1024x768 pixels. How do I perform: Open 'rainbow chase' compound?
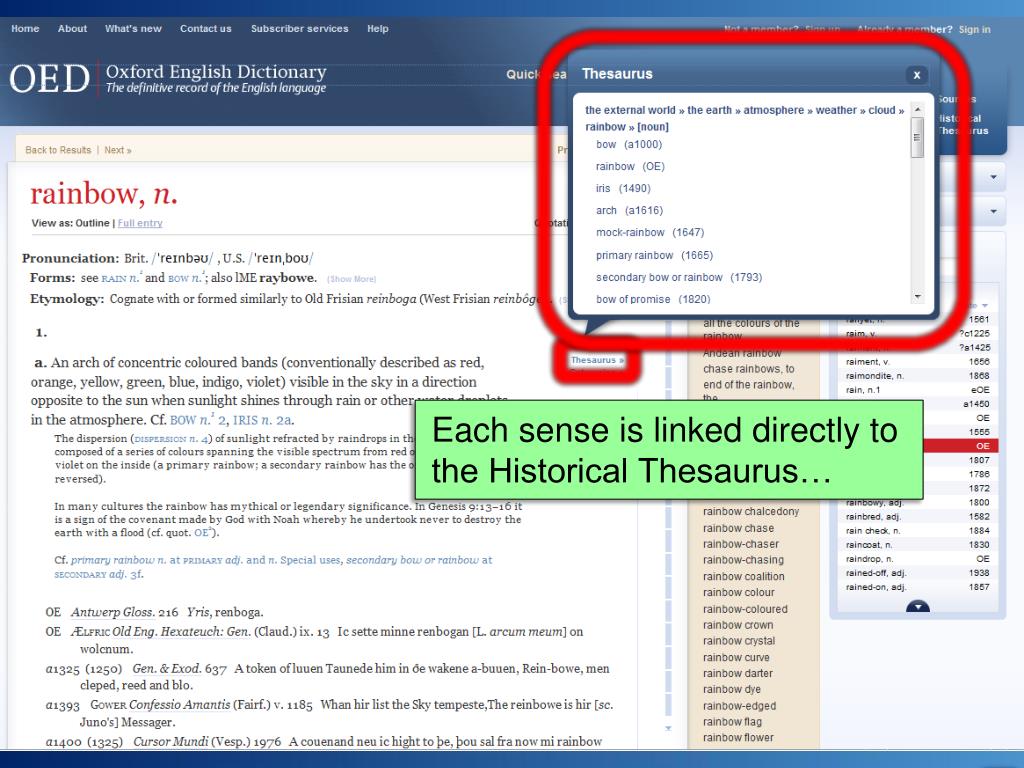tap(739, 528)
